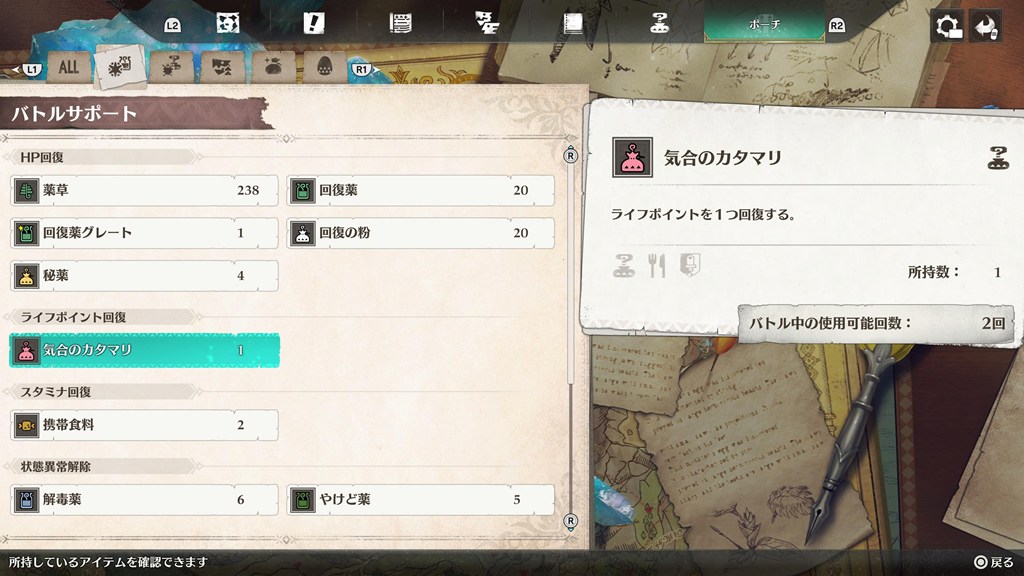Choose the pouch-with-sparkle category tab

(x=273, y=67)
